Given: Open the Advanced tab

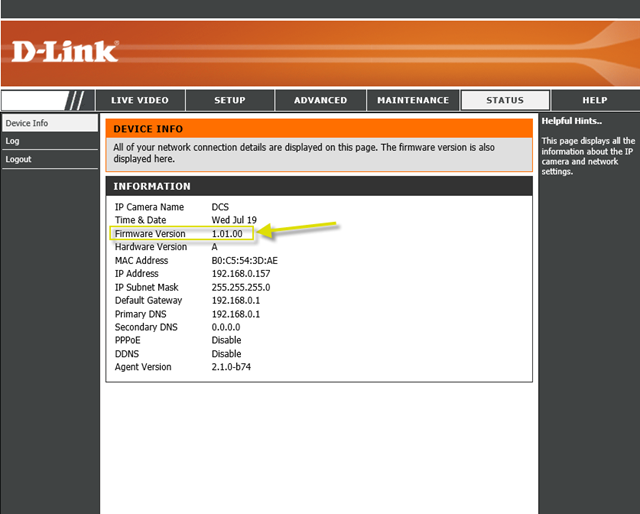Looking at the screenshot, I should pos(321,100).
